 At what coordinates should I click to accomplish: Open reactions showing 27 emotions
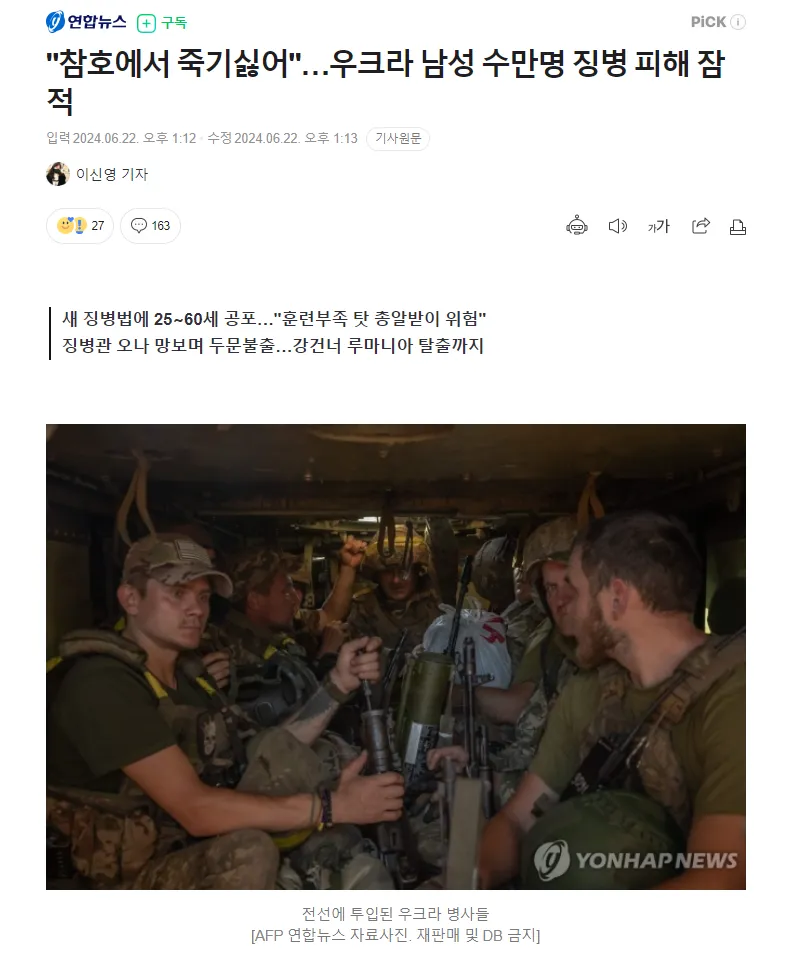pos(80,225)
